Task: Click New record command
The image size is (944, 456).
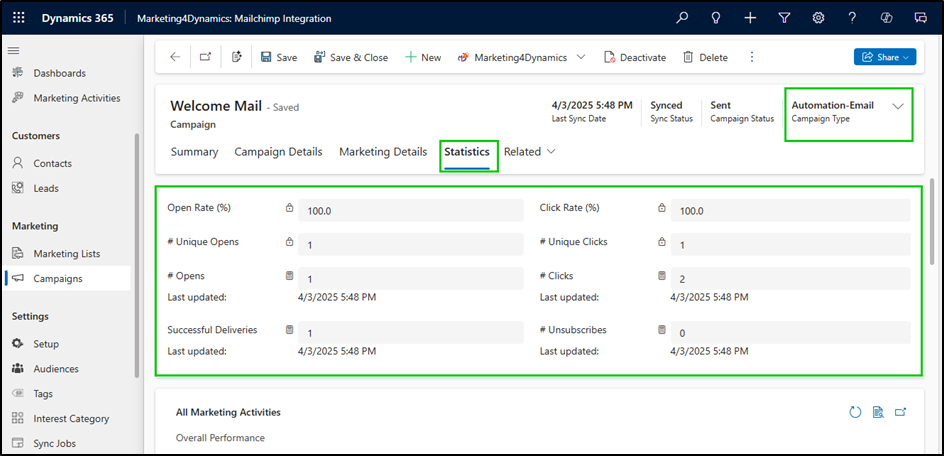Action: coord(423,57)
